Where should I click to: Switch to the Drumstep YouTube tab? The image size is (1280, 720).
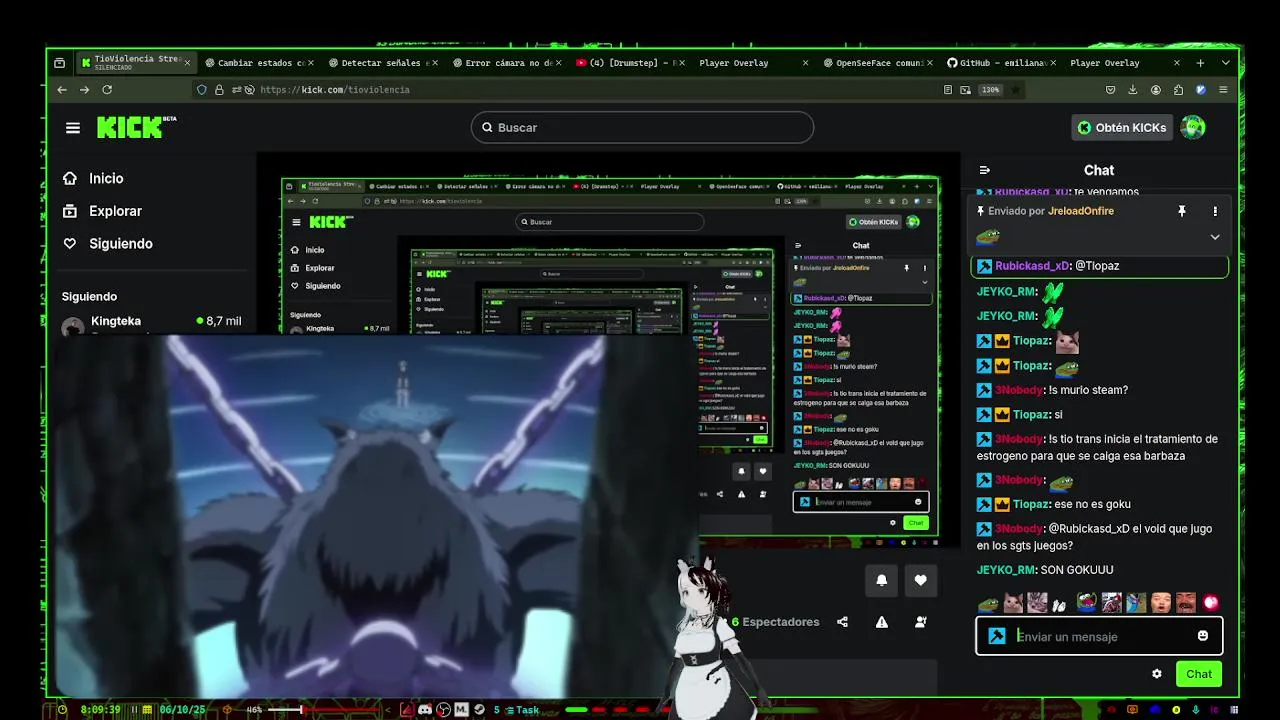[x=631, y=63]
